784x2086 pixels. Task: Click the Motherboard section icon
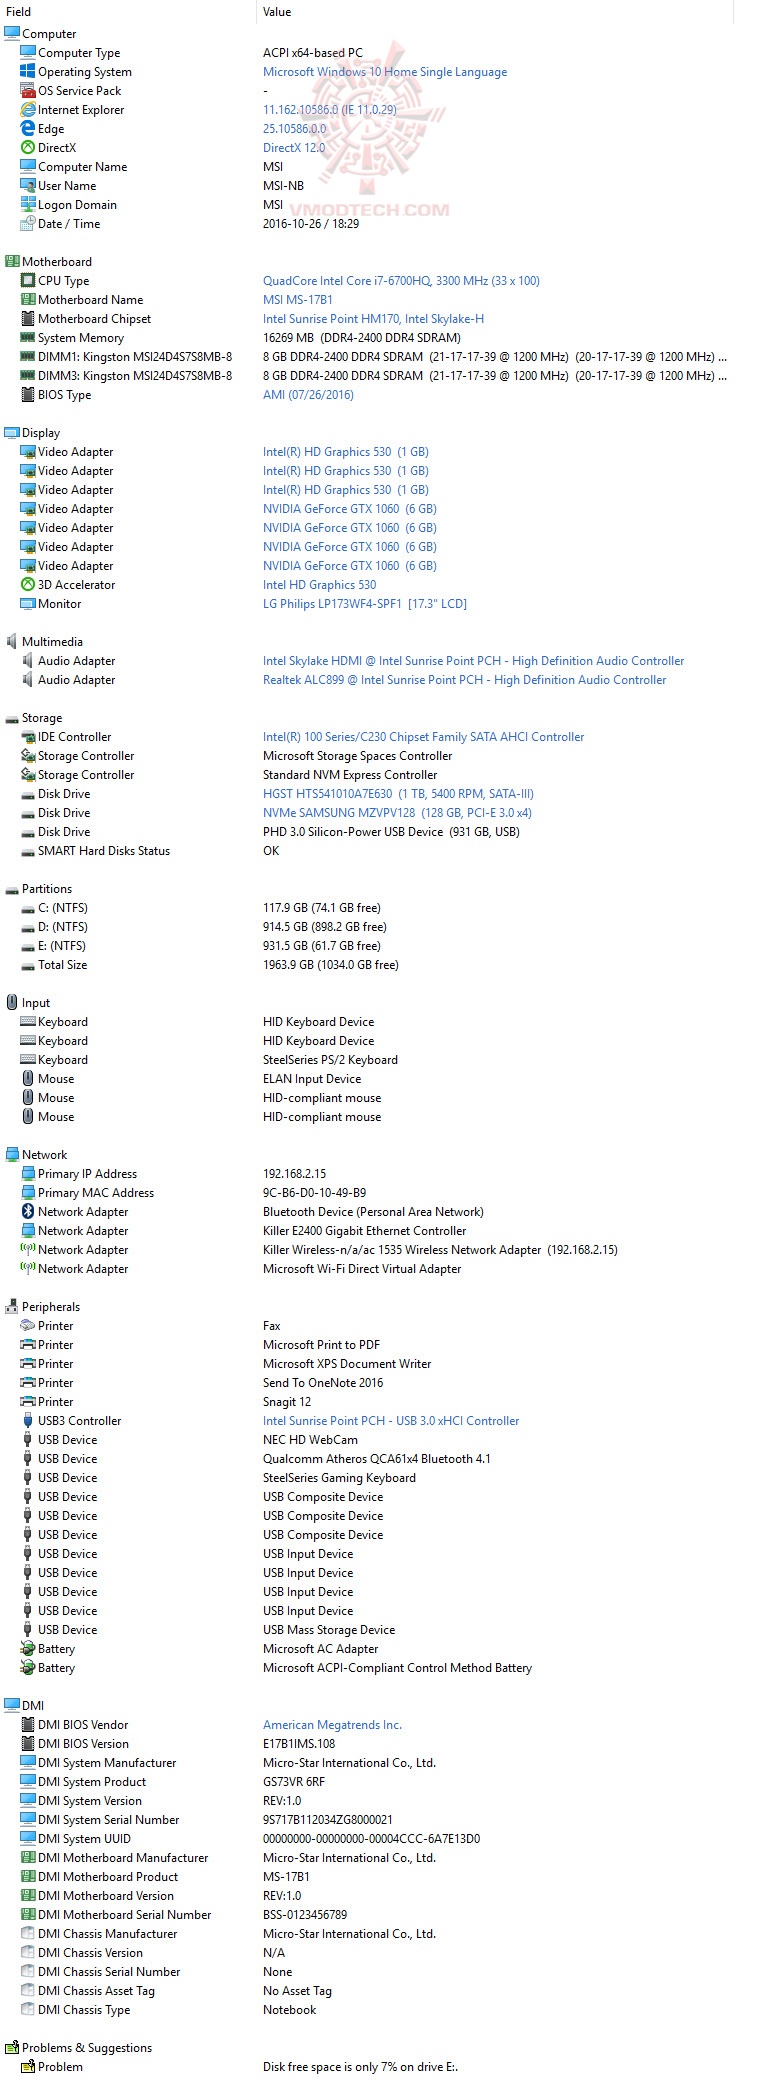pyautogui.click(x=12, y=261)
